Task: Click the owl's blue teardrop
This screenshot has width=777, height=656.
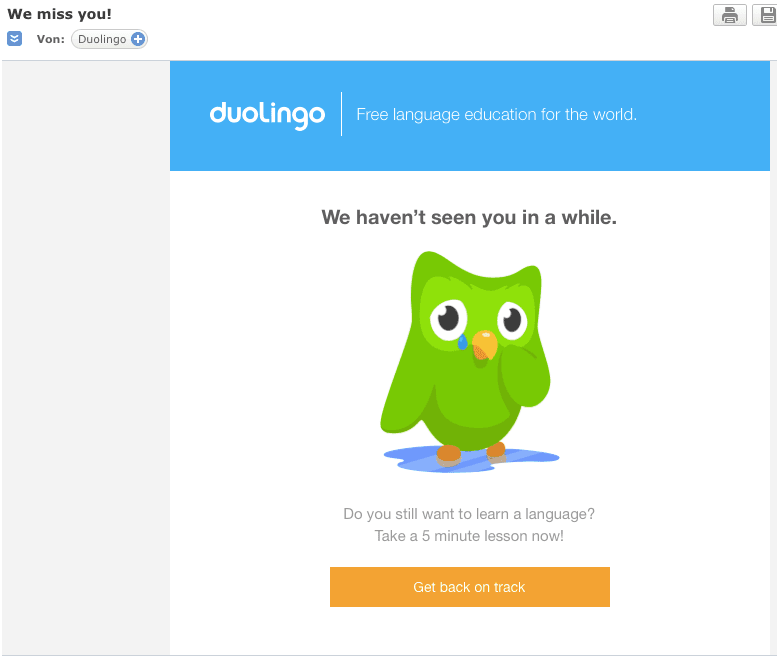Action: [x=462, y=342]
